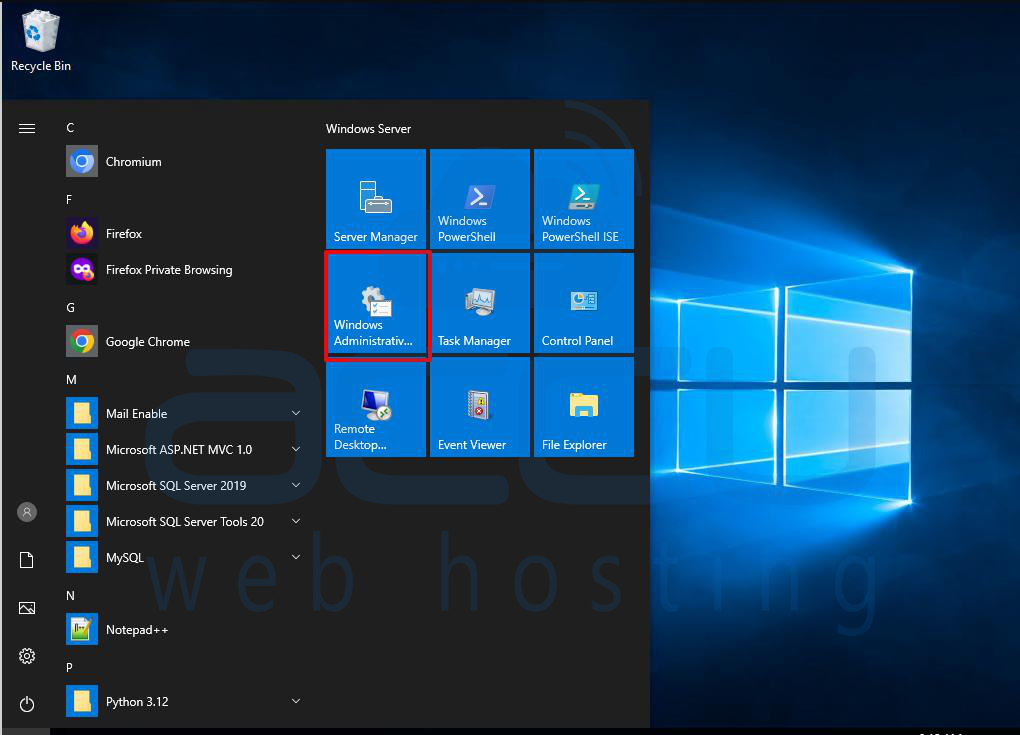Viewport: 1020px width, 735px height.
Task: Expand the Start menu hamburger menu
Action: [x=26, y=128]
